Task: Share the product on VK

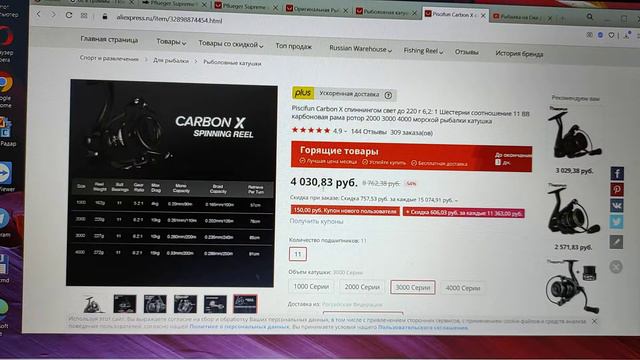Action: (x=617, y=205)
